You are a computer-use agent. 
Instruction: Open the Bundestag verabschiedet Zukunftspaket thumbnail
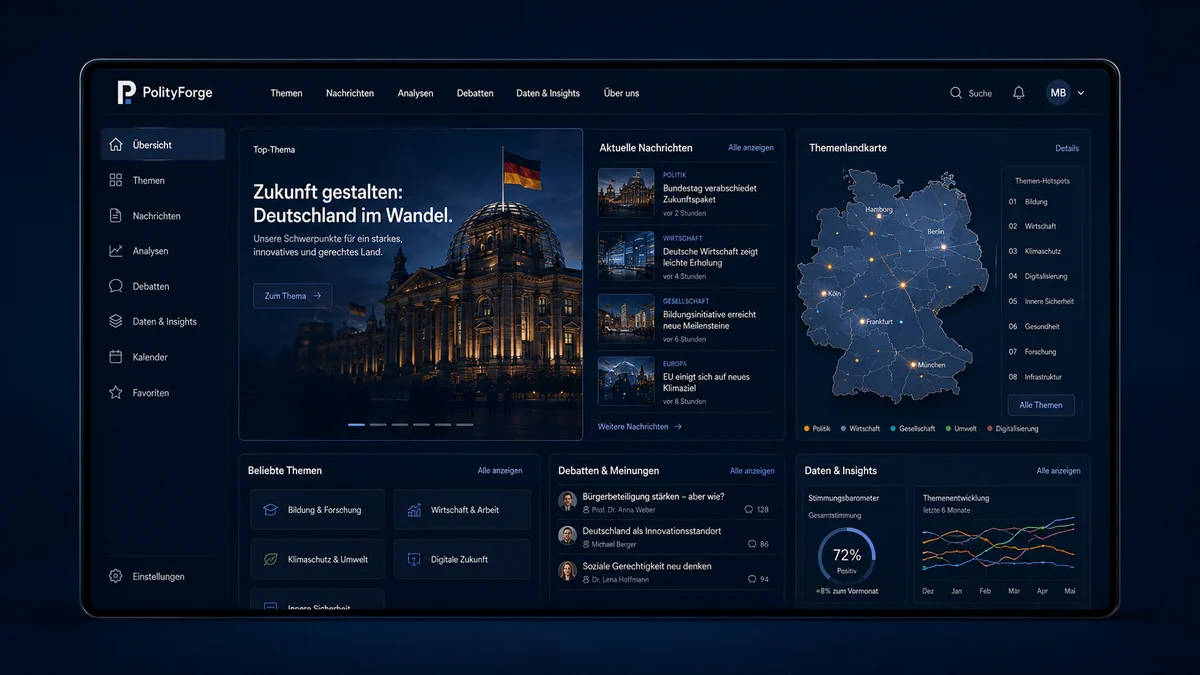pos(626,192)
